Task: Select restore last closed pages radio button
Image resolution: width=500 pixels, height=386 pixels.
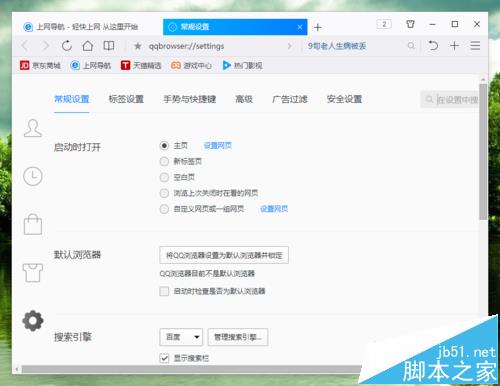Action: coord(164,193)
